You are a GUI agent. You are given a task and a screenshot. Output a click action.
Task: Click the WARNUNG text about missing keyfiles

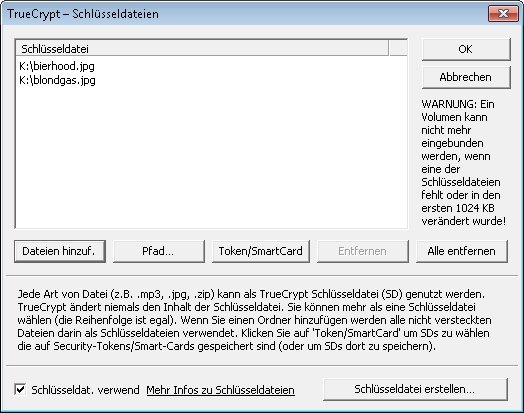pos(464,162)
